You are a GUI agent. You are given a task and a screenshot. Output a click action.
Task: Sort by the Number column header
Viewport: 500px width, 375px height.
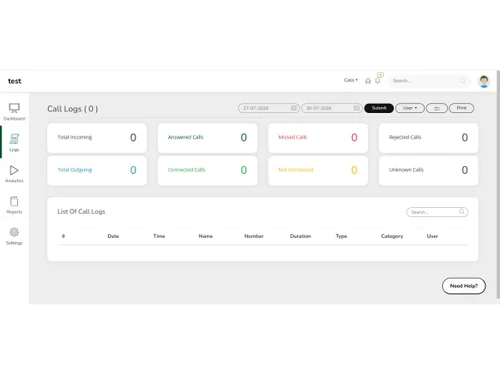[x=254, y=236]
